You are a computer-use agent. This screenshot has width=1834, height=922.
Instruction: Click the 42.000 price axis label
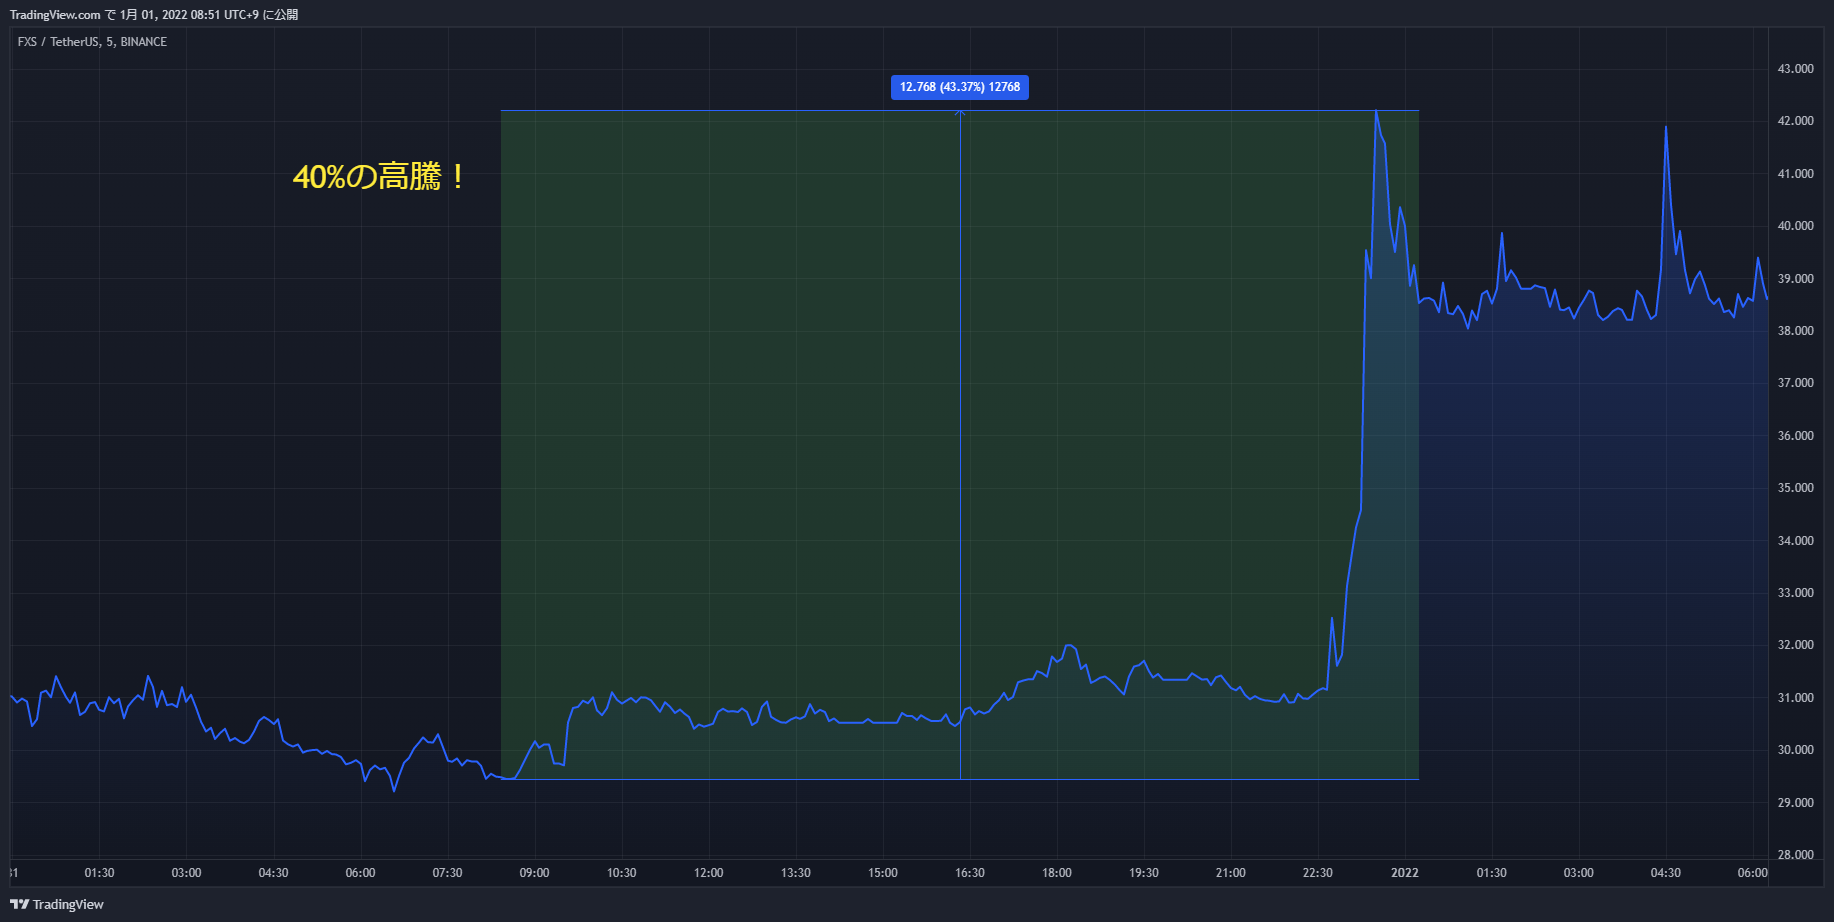tap(1795, 121)
